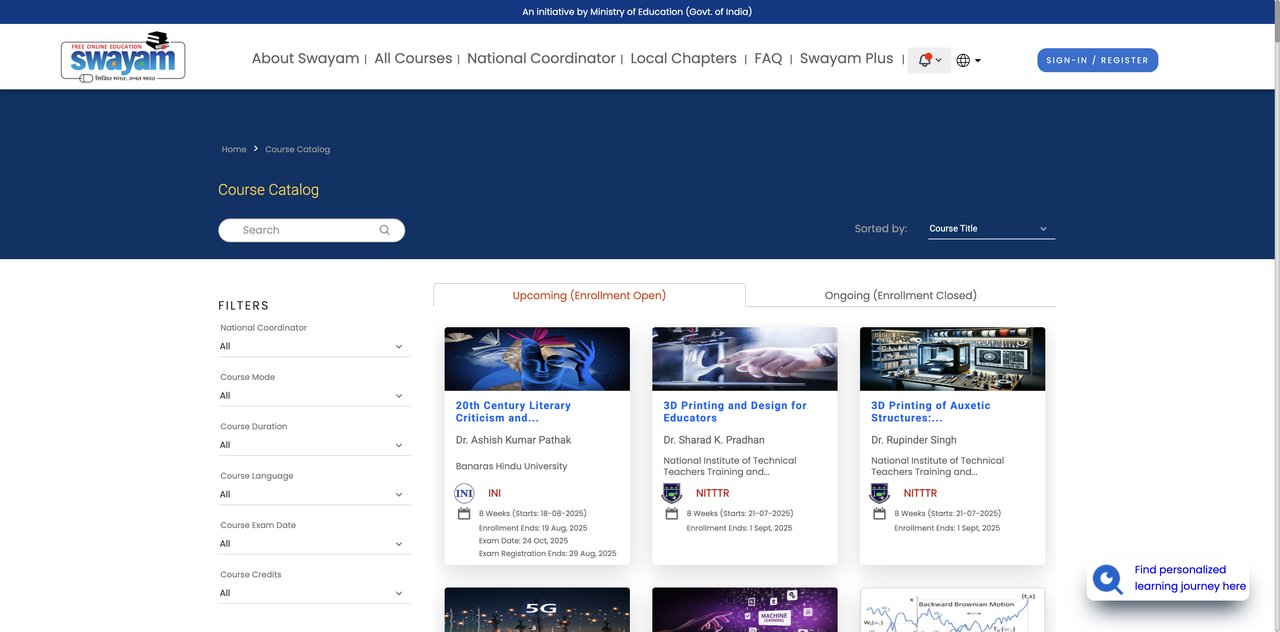Image resolution: width=1280 pixels, height=632 pixels.
Task: Open the Sorted by Course Title dropdown
Action: [x=991, y=229]
